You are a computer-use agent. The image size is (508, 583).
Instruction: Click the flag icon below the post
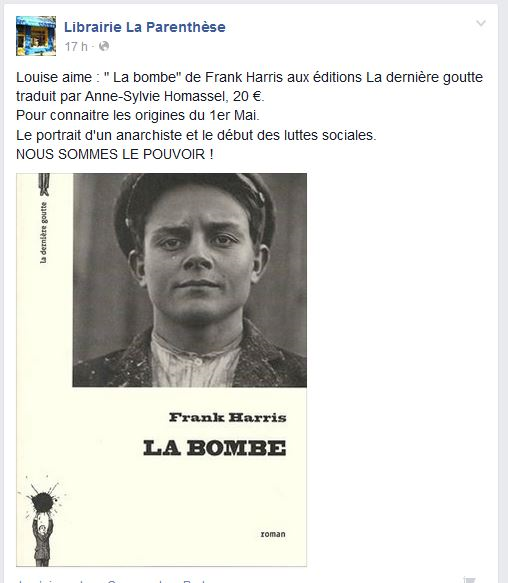coord(469,580)
